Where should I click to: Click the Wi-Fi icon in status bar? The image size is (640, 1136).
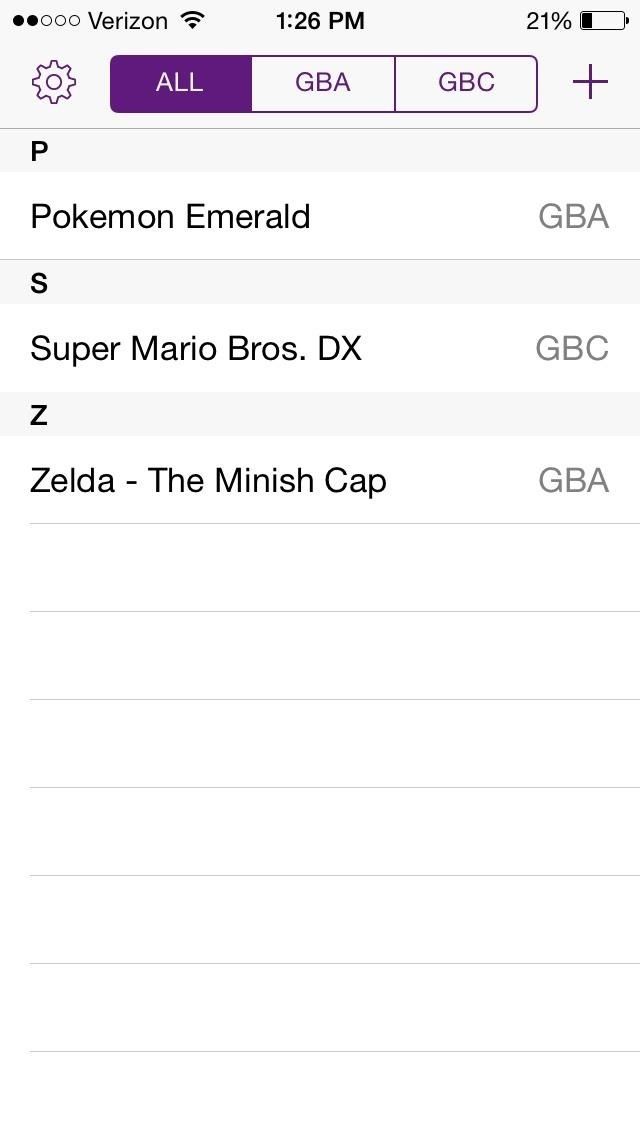191,20
